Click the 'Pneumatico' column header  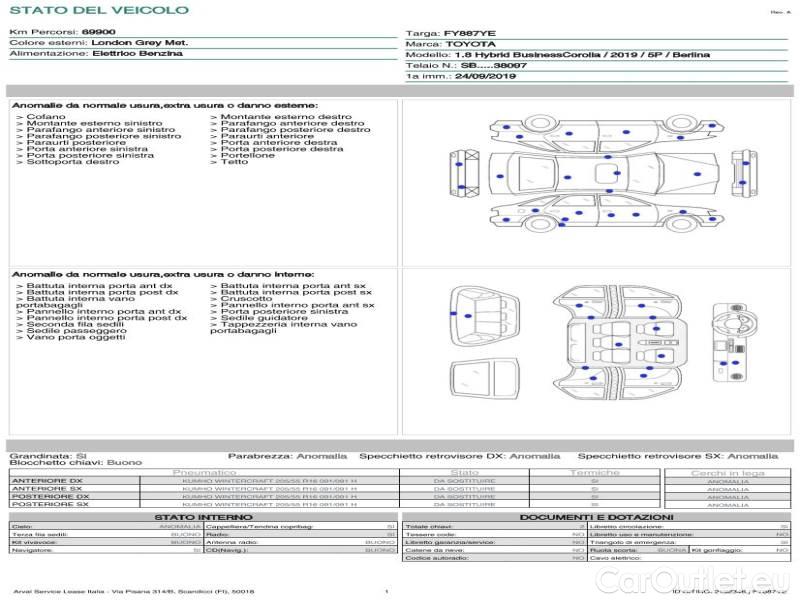(205, 472)
